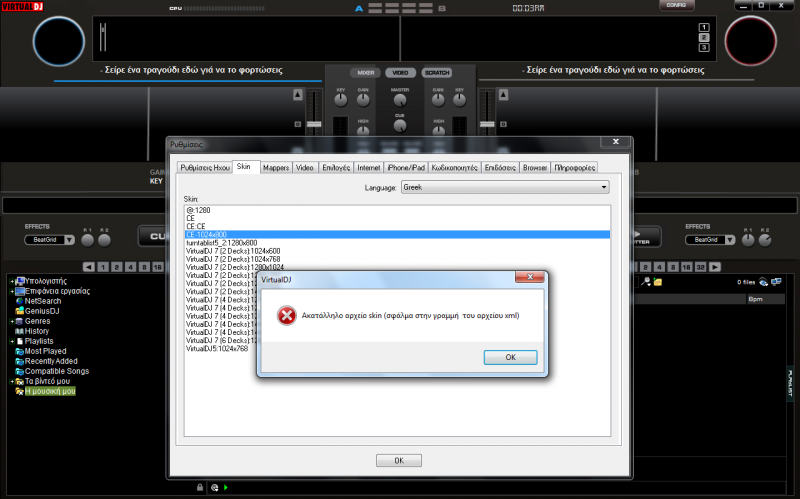Set left deck loop length to 16
Viewport: 800px width, 499px height.
(158, 267)
